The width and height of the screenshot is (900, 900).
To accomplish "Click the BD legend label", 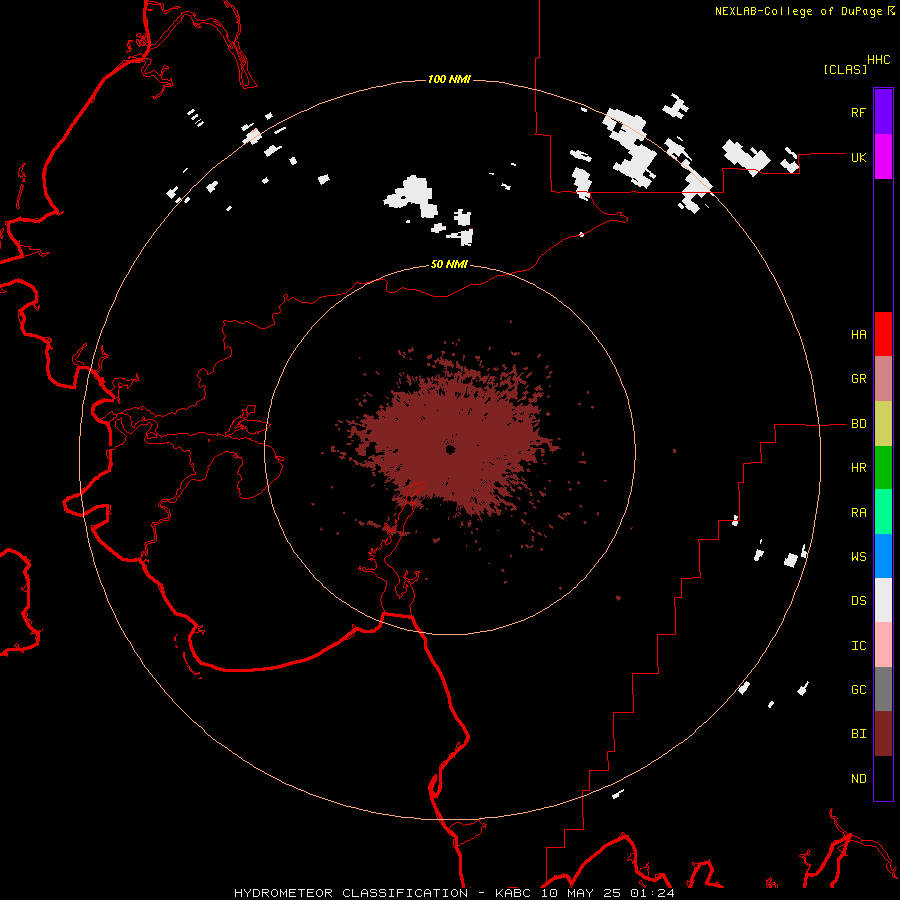I will coord(858,424).
